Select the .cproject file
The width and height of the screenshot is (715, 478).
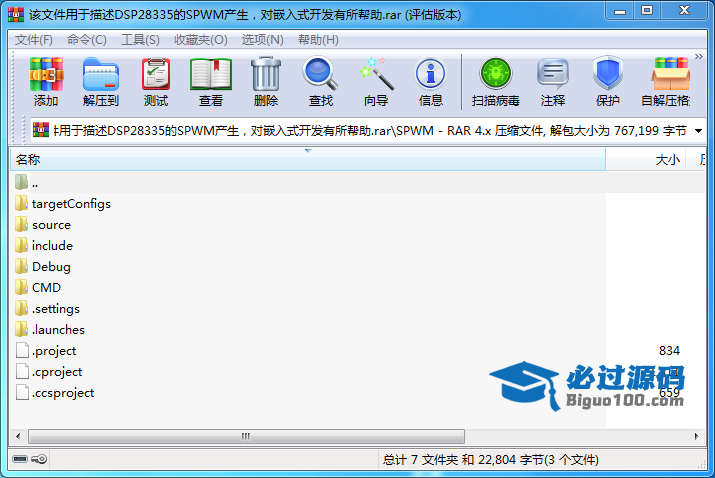point(48,371)
